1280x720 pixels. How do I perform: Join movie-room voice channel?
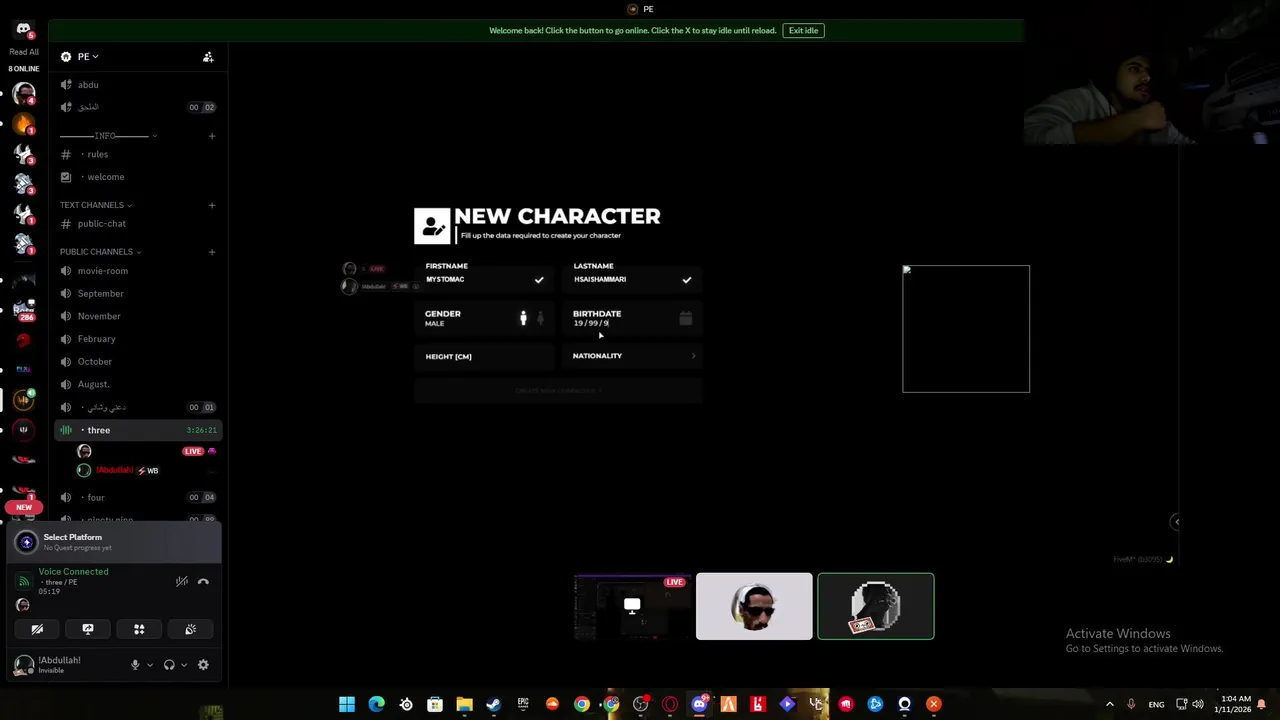pos(138,271)
